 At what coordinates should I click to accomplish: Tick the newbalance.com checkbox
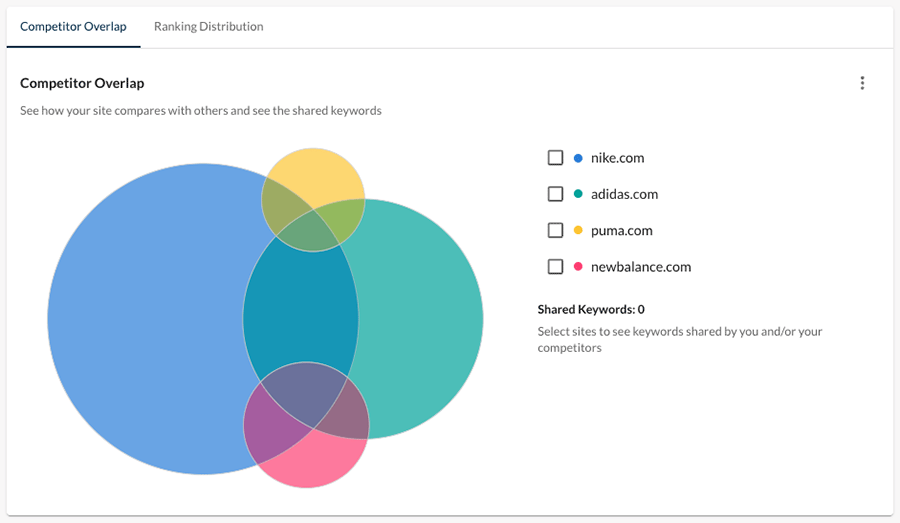tap(555, 266)
